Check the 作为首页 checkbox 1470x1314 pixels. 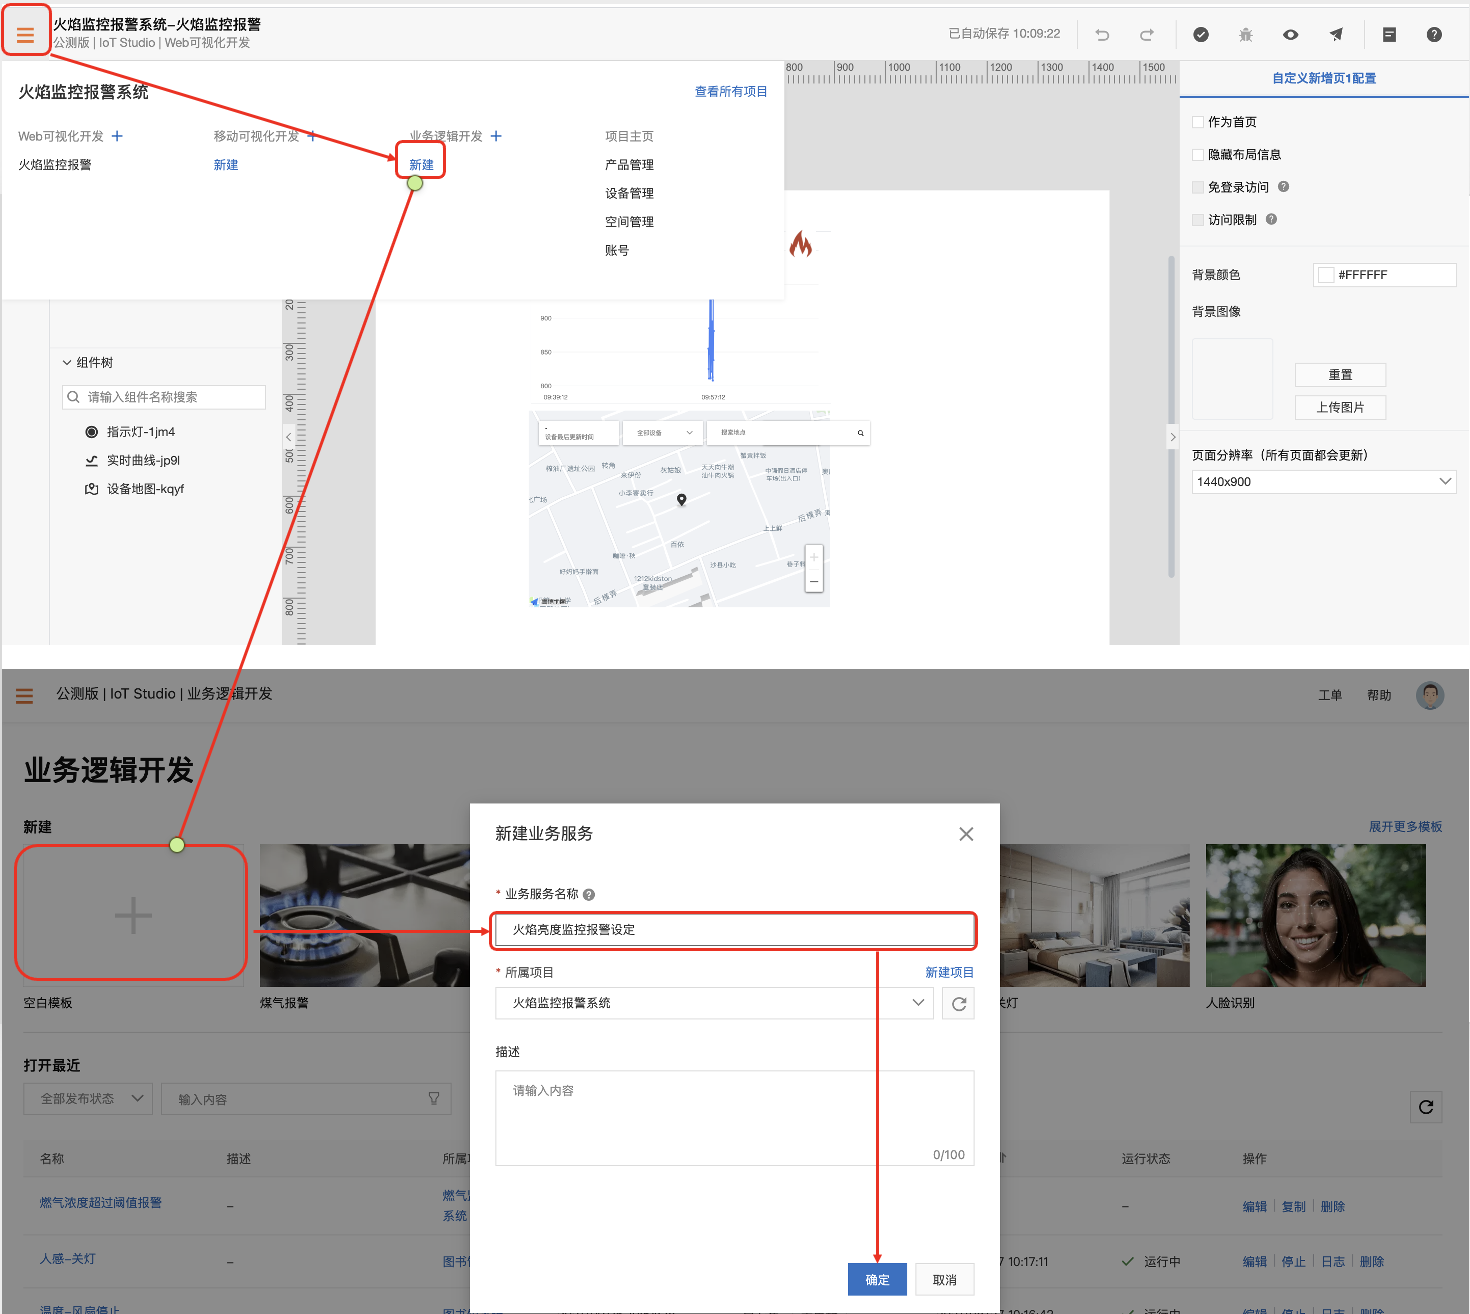coord(1198,122)
